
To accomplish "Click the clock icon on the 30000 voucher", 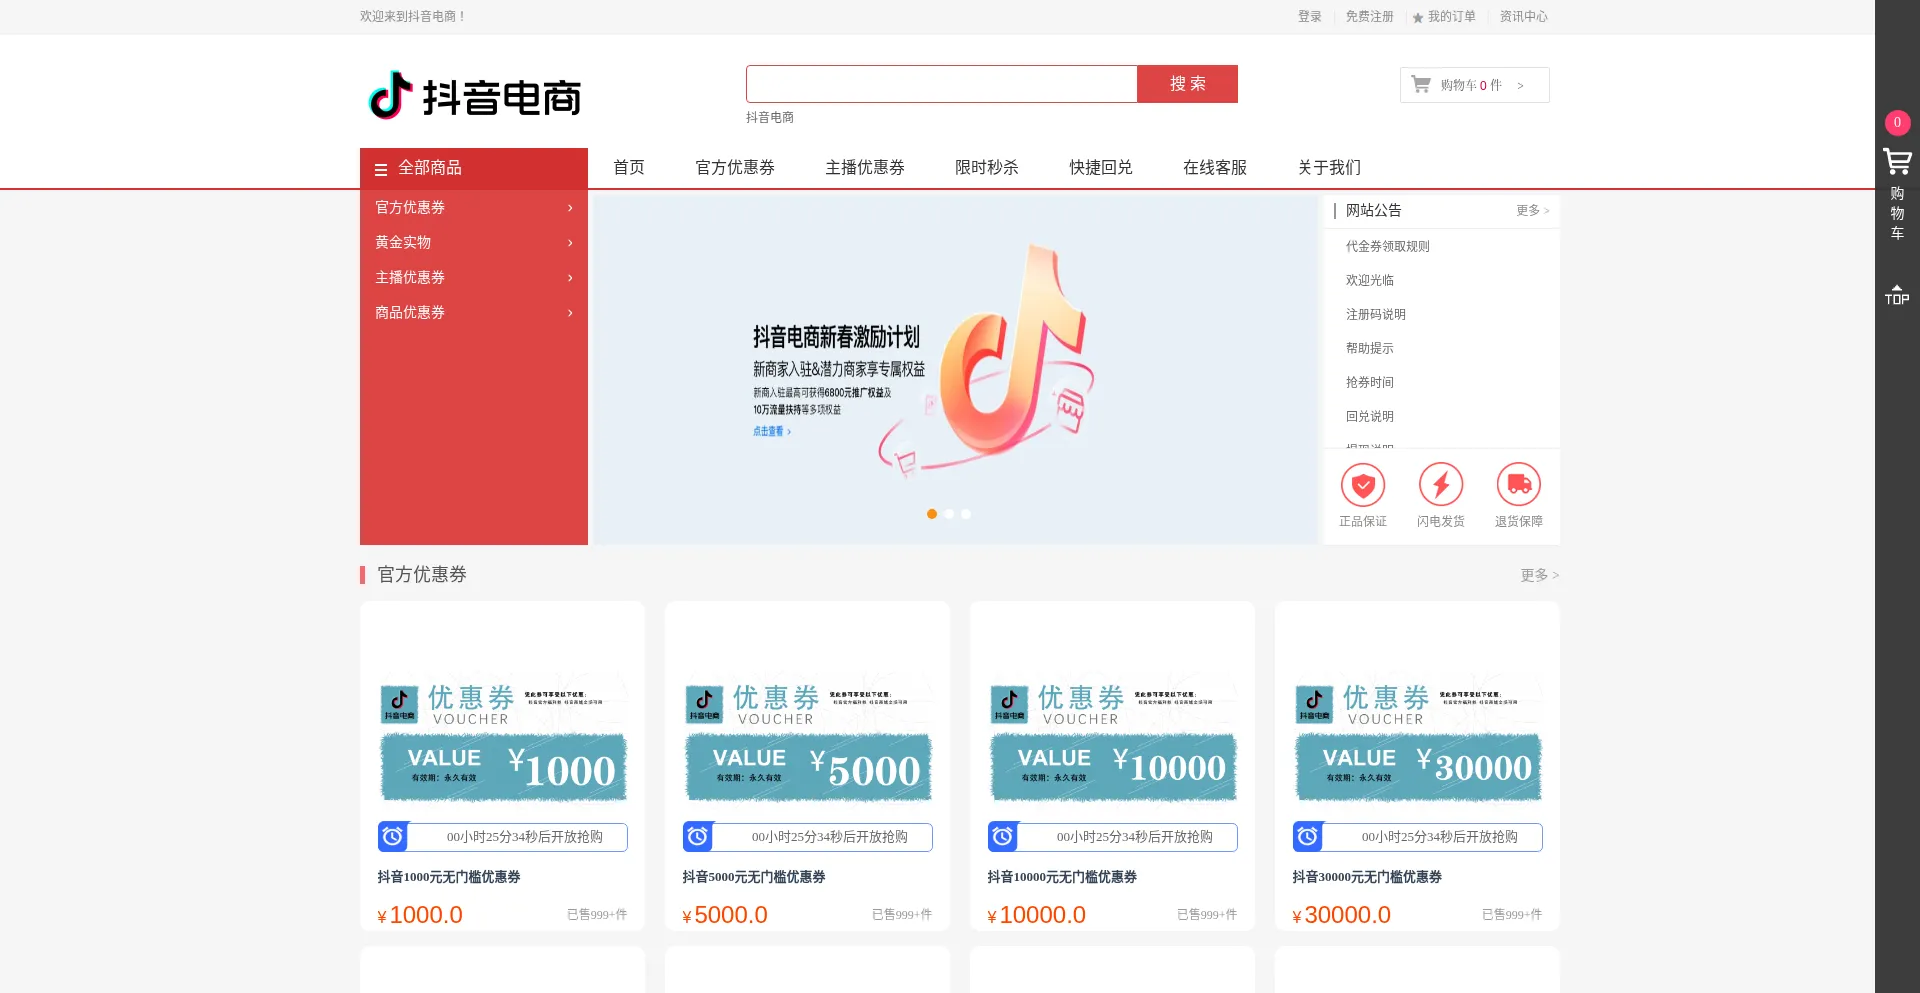I will pyautogui.click(x=1308, y=836).
